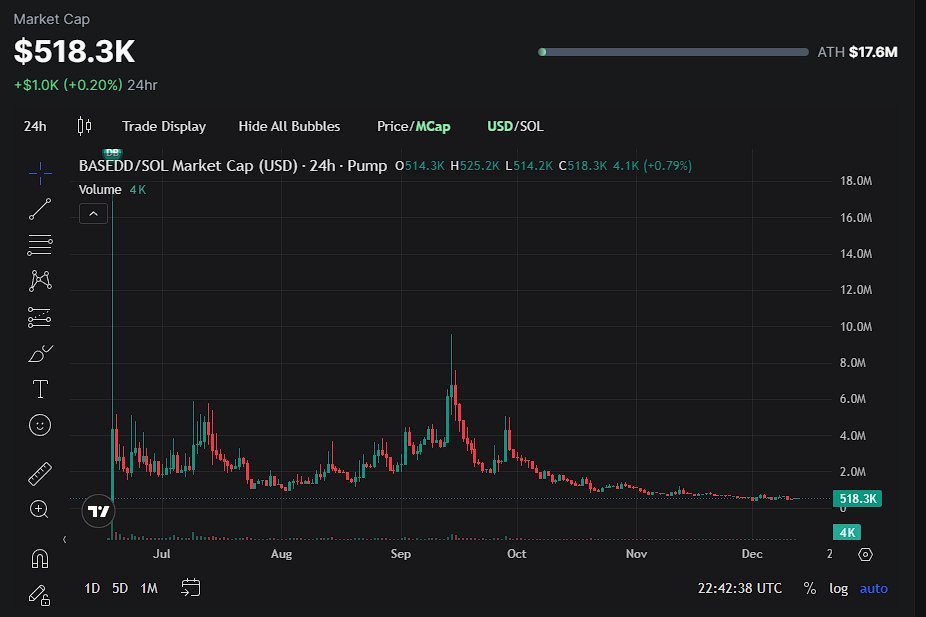Click the +$1.0K (+0.20%) change text
Viewport: 926px width, 617px height.
(68, 85)
